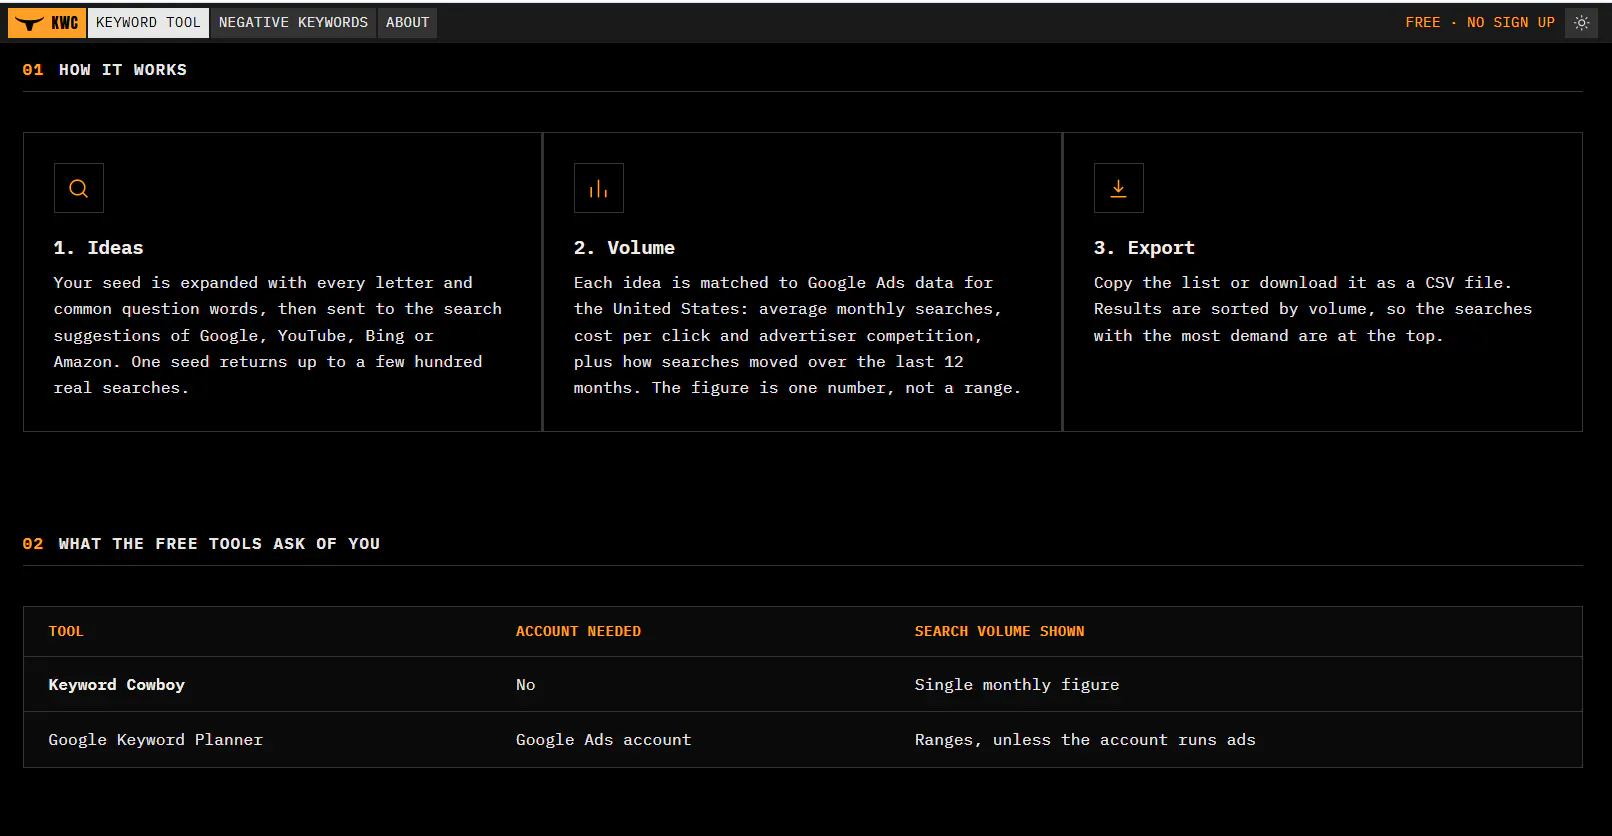Click the "1. Ideas" card title
This screenshot has height=836, width=1612.
98,248
